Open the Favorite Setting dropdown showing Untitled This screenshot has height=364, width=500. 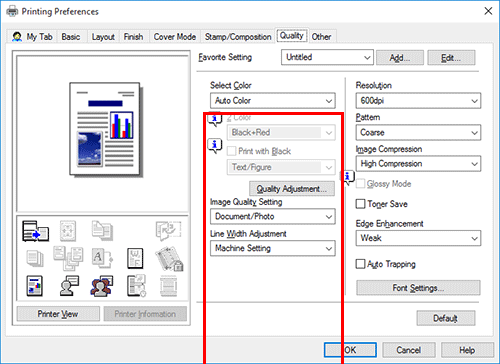point(327,57)
